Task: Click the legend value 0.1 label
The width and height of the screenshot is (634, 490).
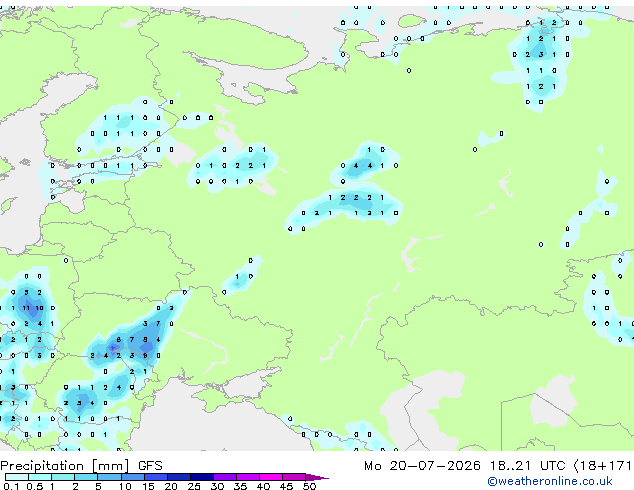Action: click(11, 486)
